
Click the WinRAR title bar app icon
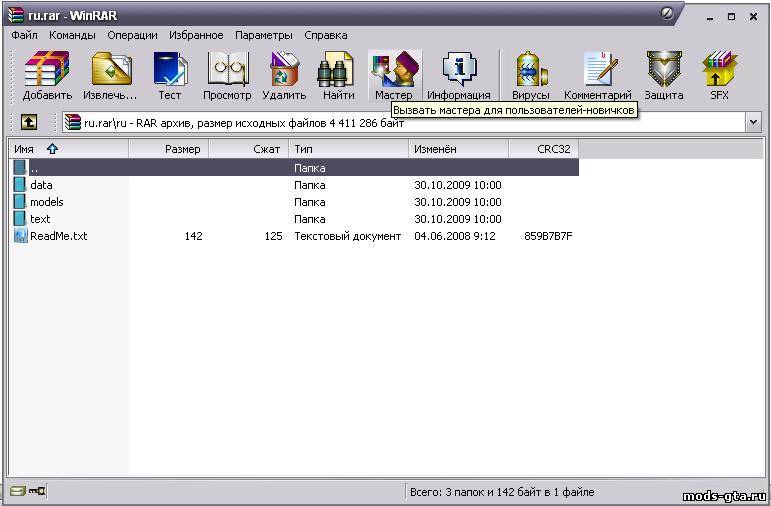(x=16, y=15)
